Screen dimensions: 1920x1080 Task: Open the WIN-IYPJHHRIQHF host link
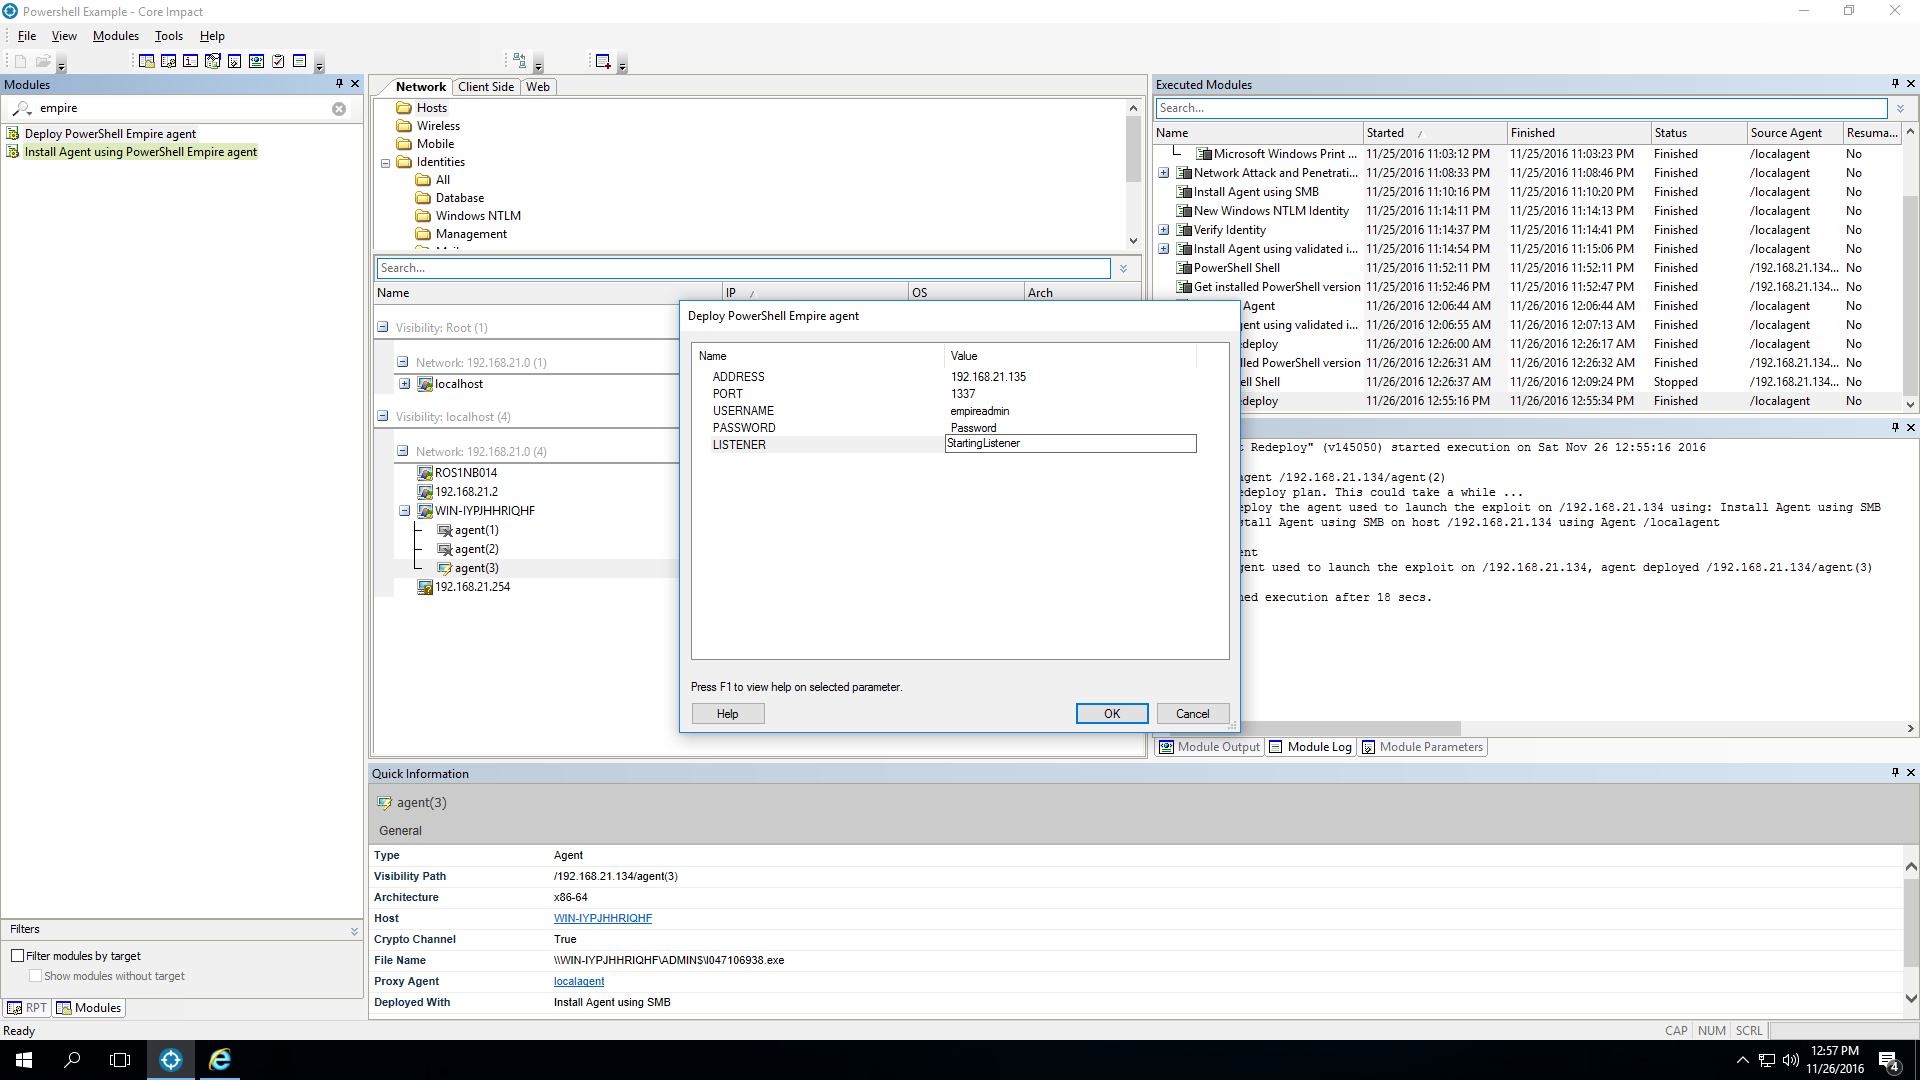[603, 918]
